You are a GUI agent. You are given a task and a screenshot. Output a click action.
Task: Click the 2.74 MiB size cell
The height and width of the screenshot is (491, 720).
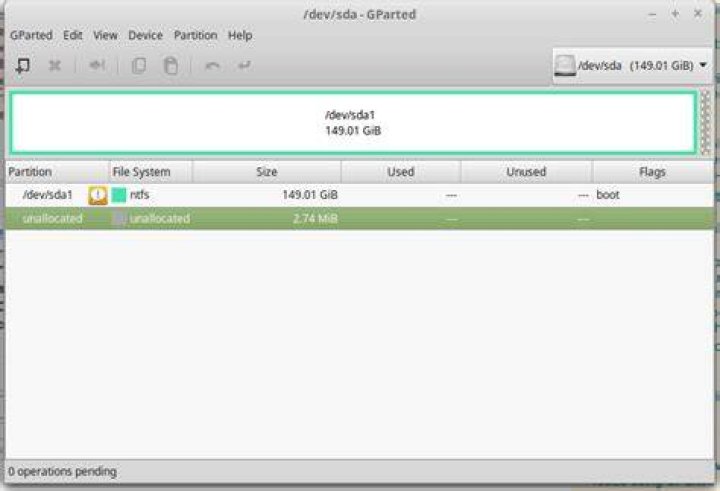tap(315, 219)
